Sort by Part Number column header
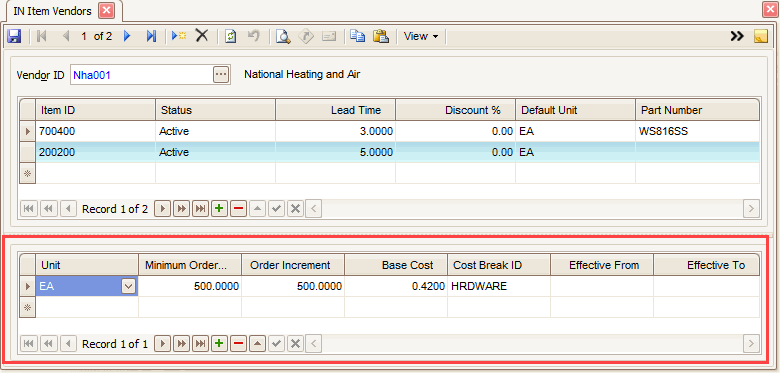780x373 pixels. [697, 110]
